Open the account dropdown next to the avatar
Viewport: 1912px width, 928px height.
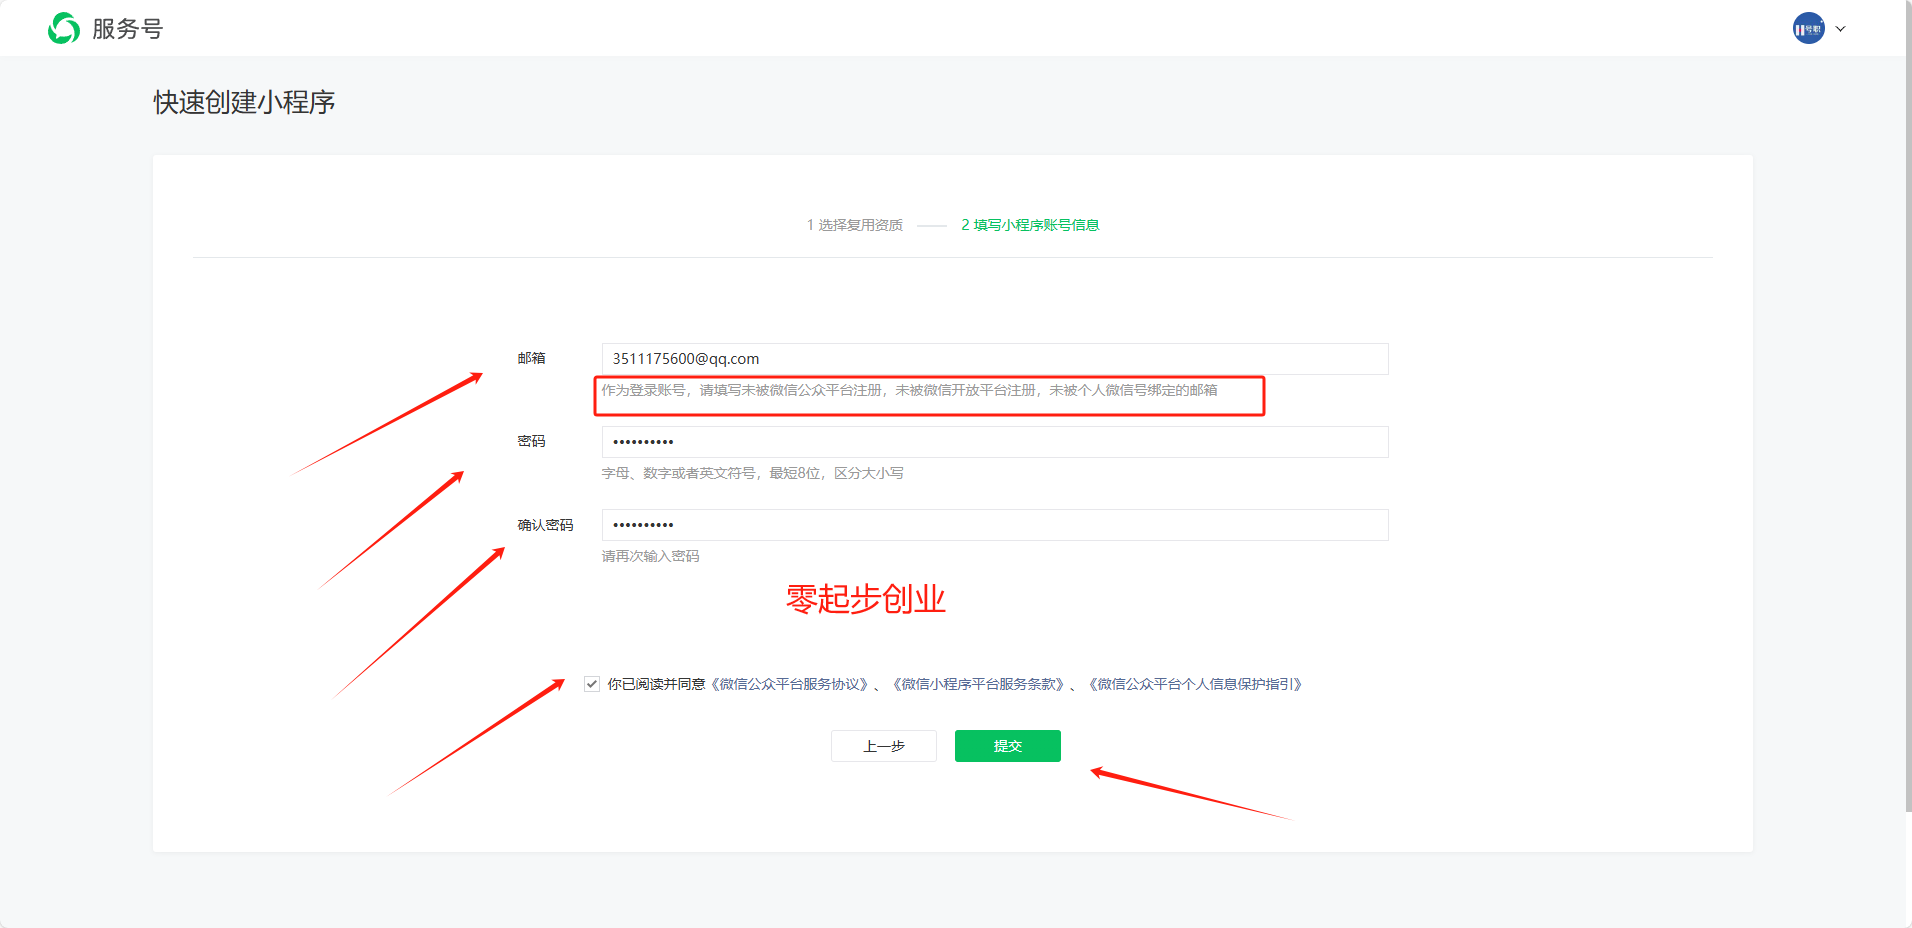click(x=1840, y=28)
